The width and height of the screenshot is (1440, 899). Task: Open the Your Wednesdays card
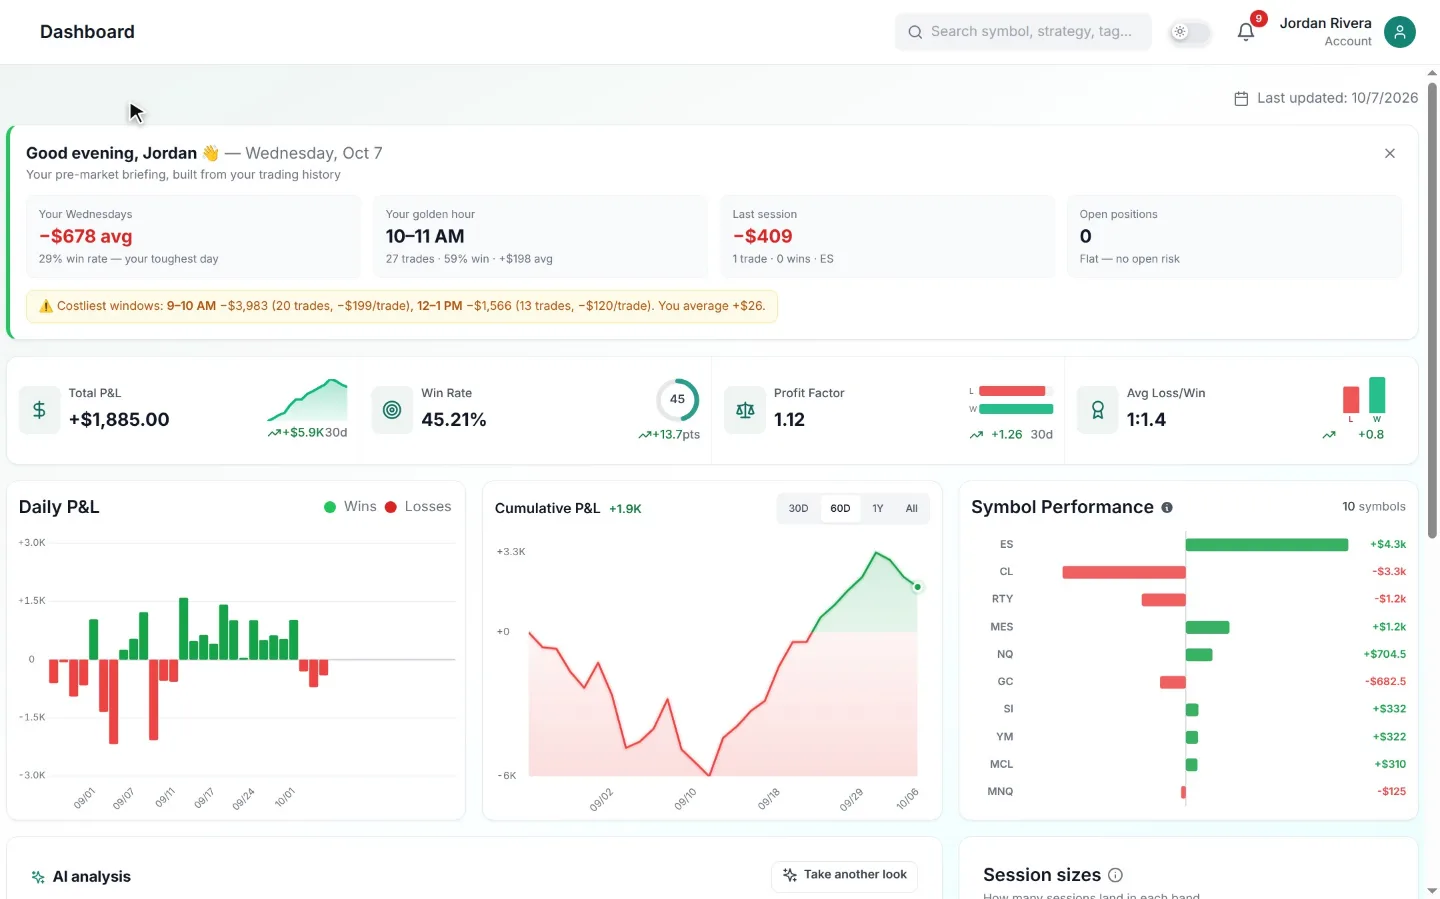click(194, 236)
